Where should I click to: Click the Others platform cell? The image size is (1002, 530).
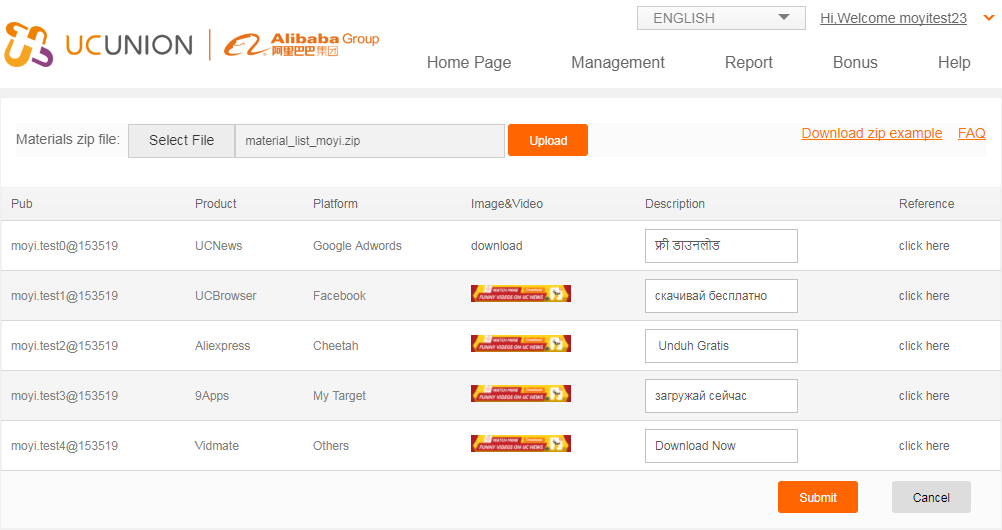point(331,445)
